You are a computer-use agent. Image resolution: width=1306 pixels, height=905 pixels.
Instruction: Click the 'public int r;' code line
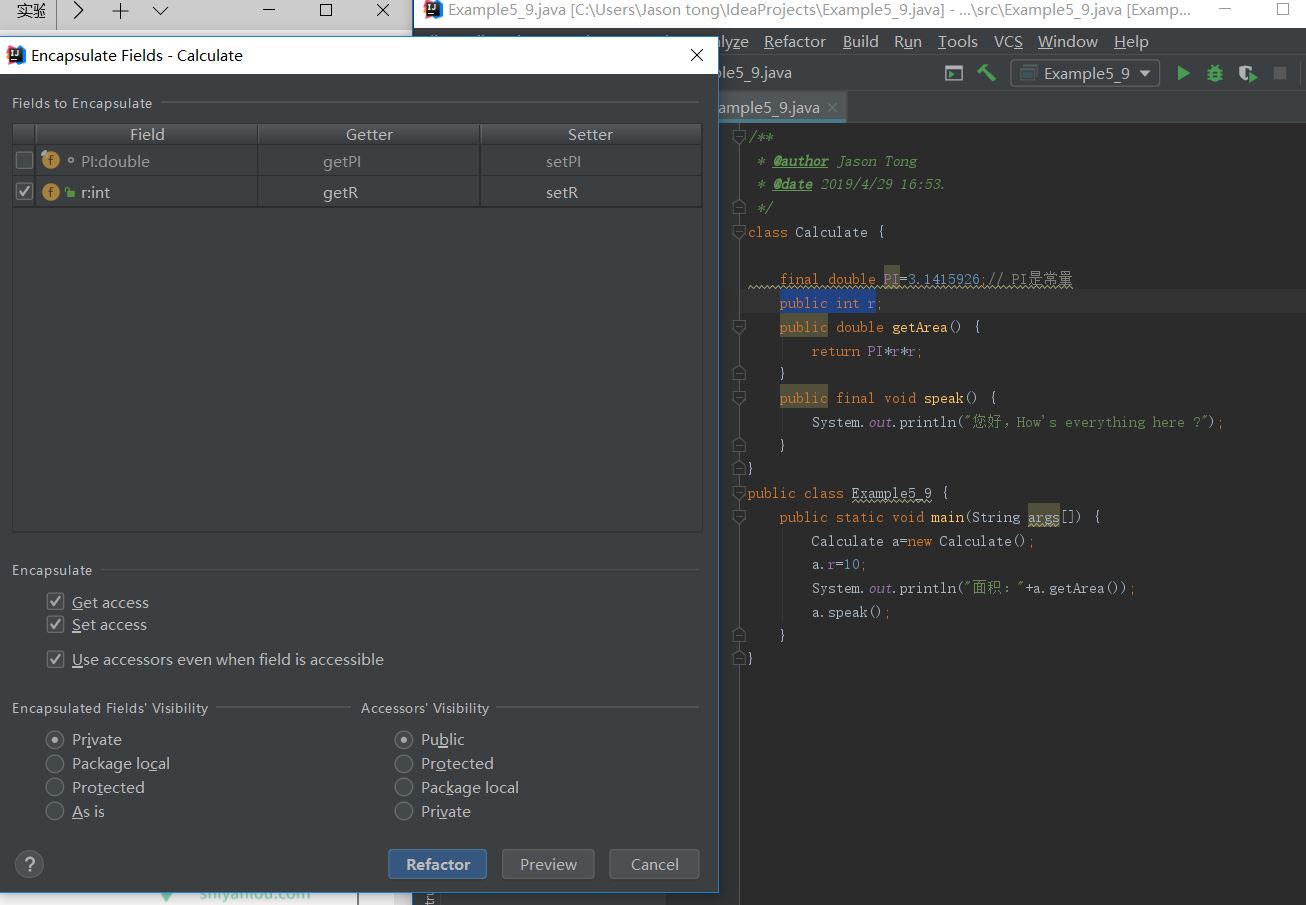830,303
